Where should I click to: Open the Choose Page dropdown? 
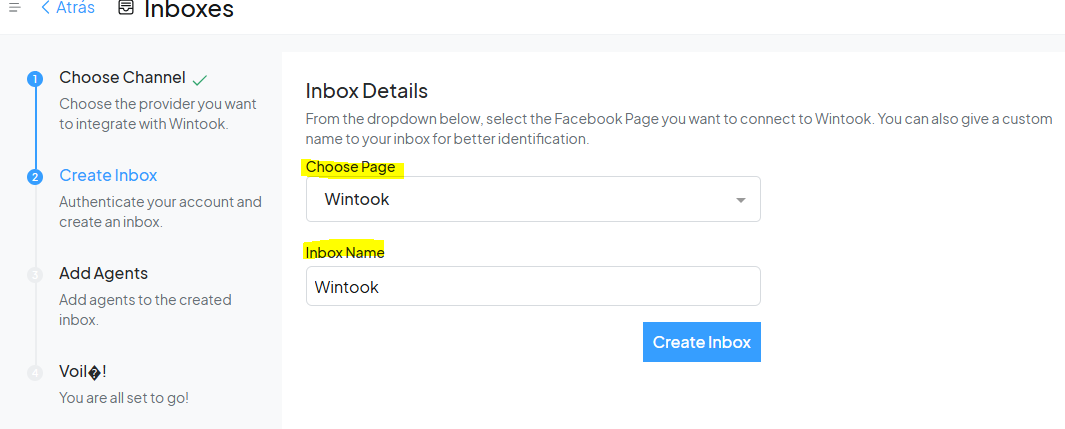[533, 200]
